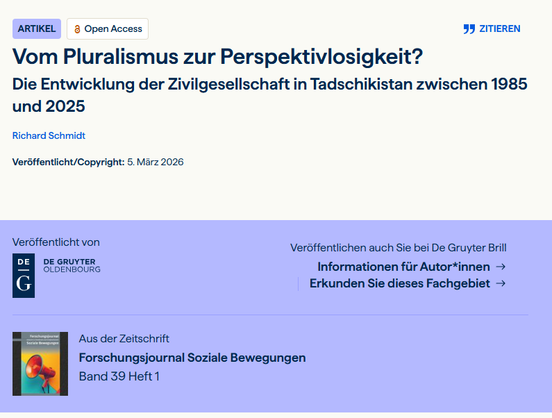Screen dimensions: 552x418
Task: Click the De Gruyter DG logo
Action: click(x=24, y=275)
